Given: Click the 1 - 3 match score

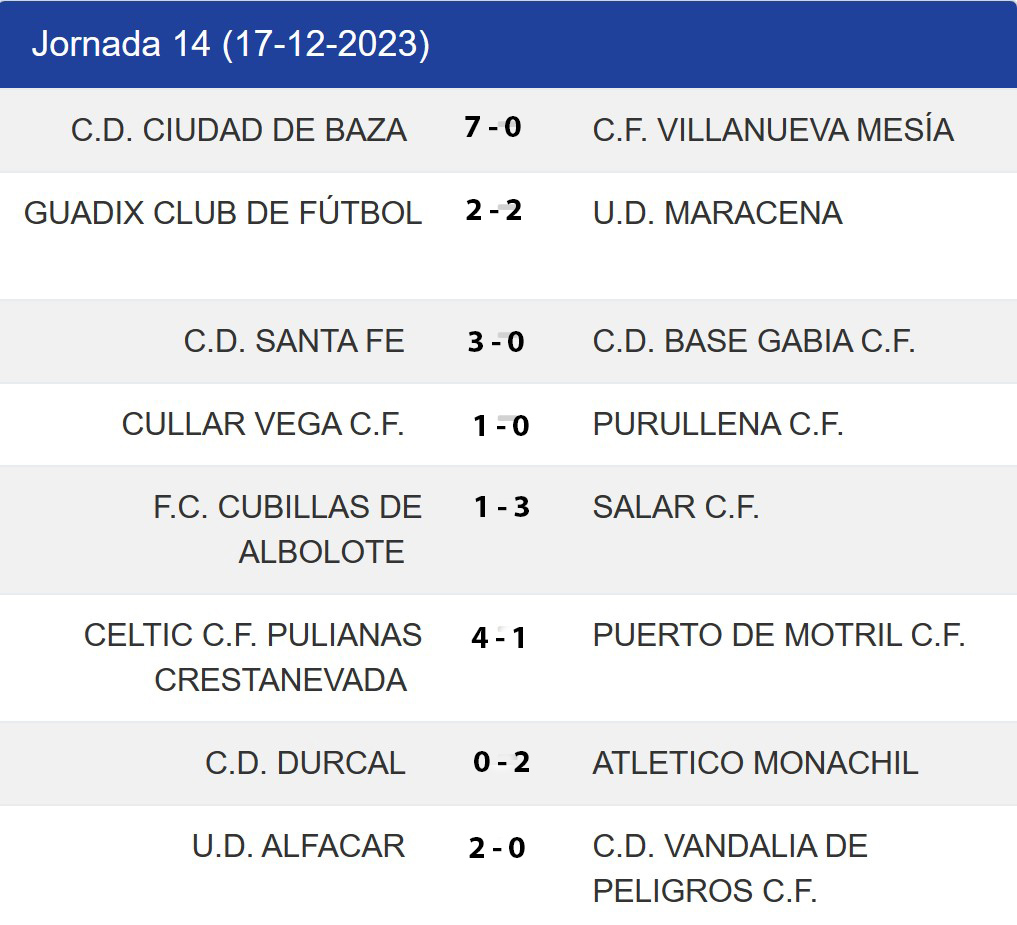Looking at the screenshot, I should click(x=501, y=507).
